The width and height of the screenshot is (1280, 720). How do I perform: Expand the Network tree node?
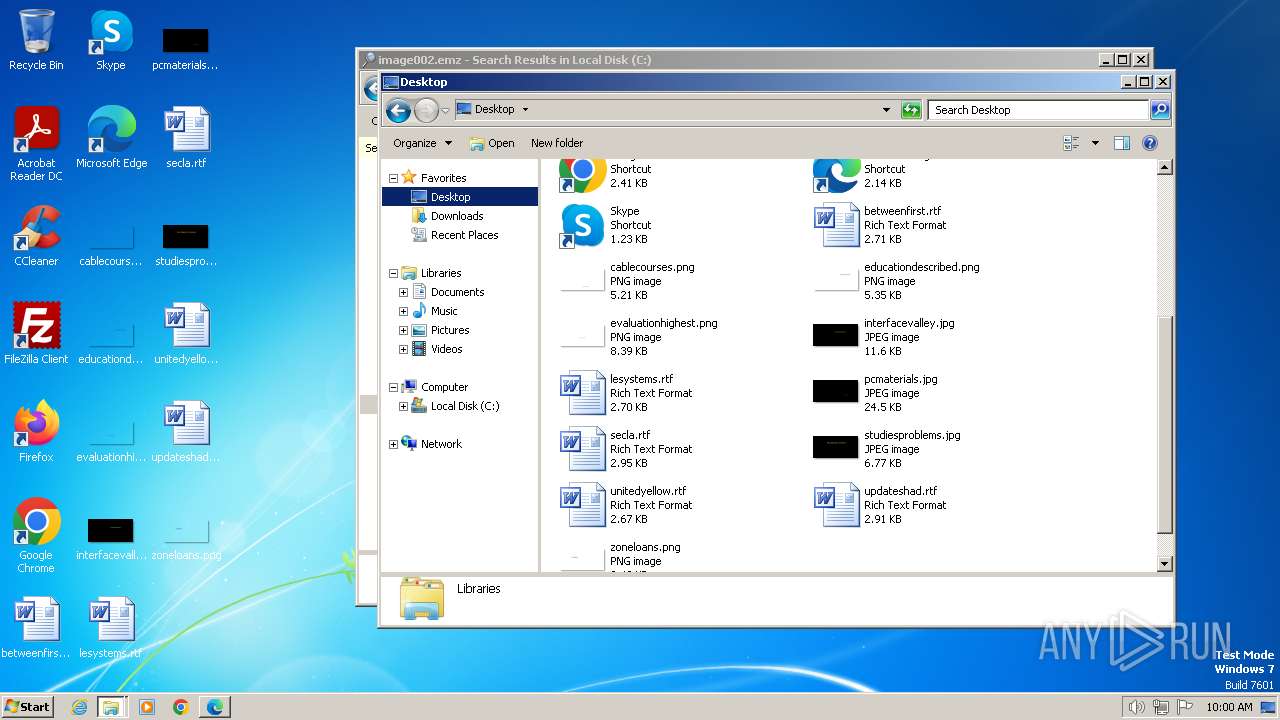(393, 444)
